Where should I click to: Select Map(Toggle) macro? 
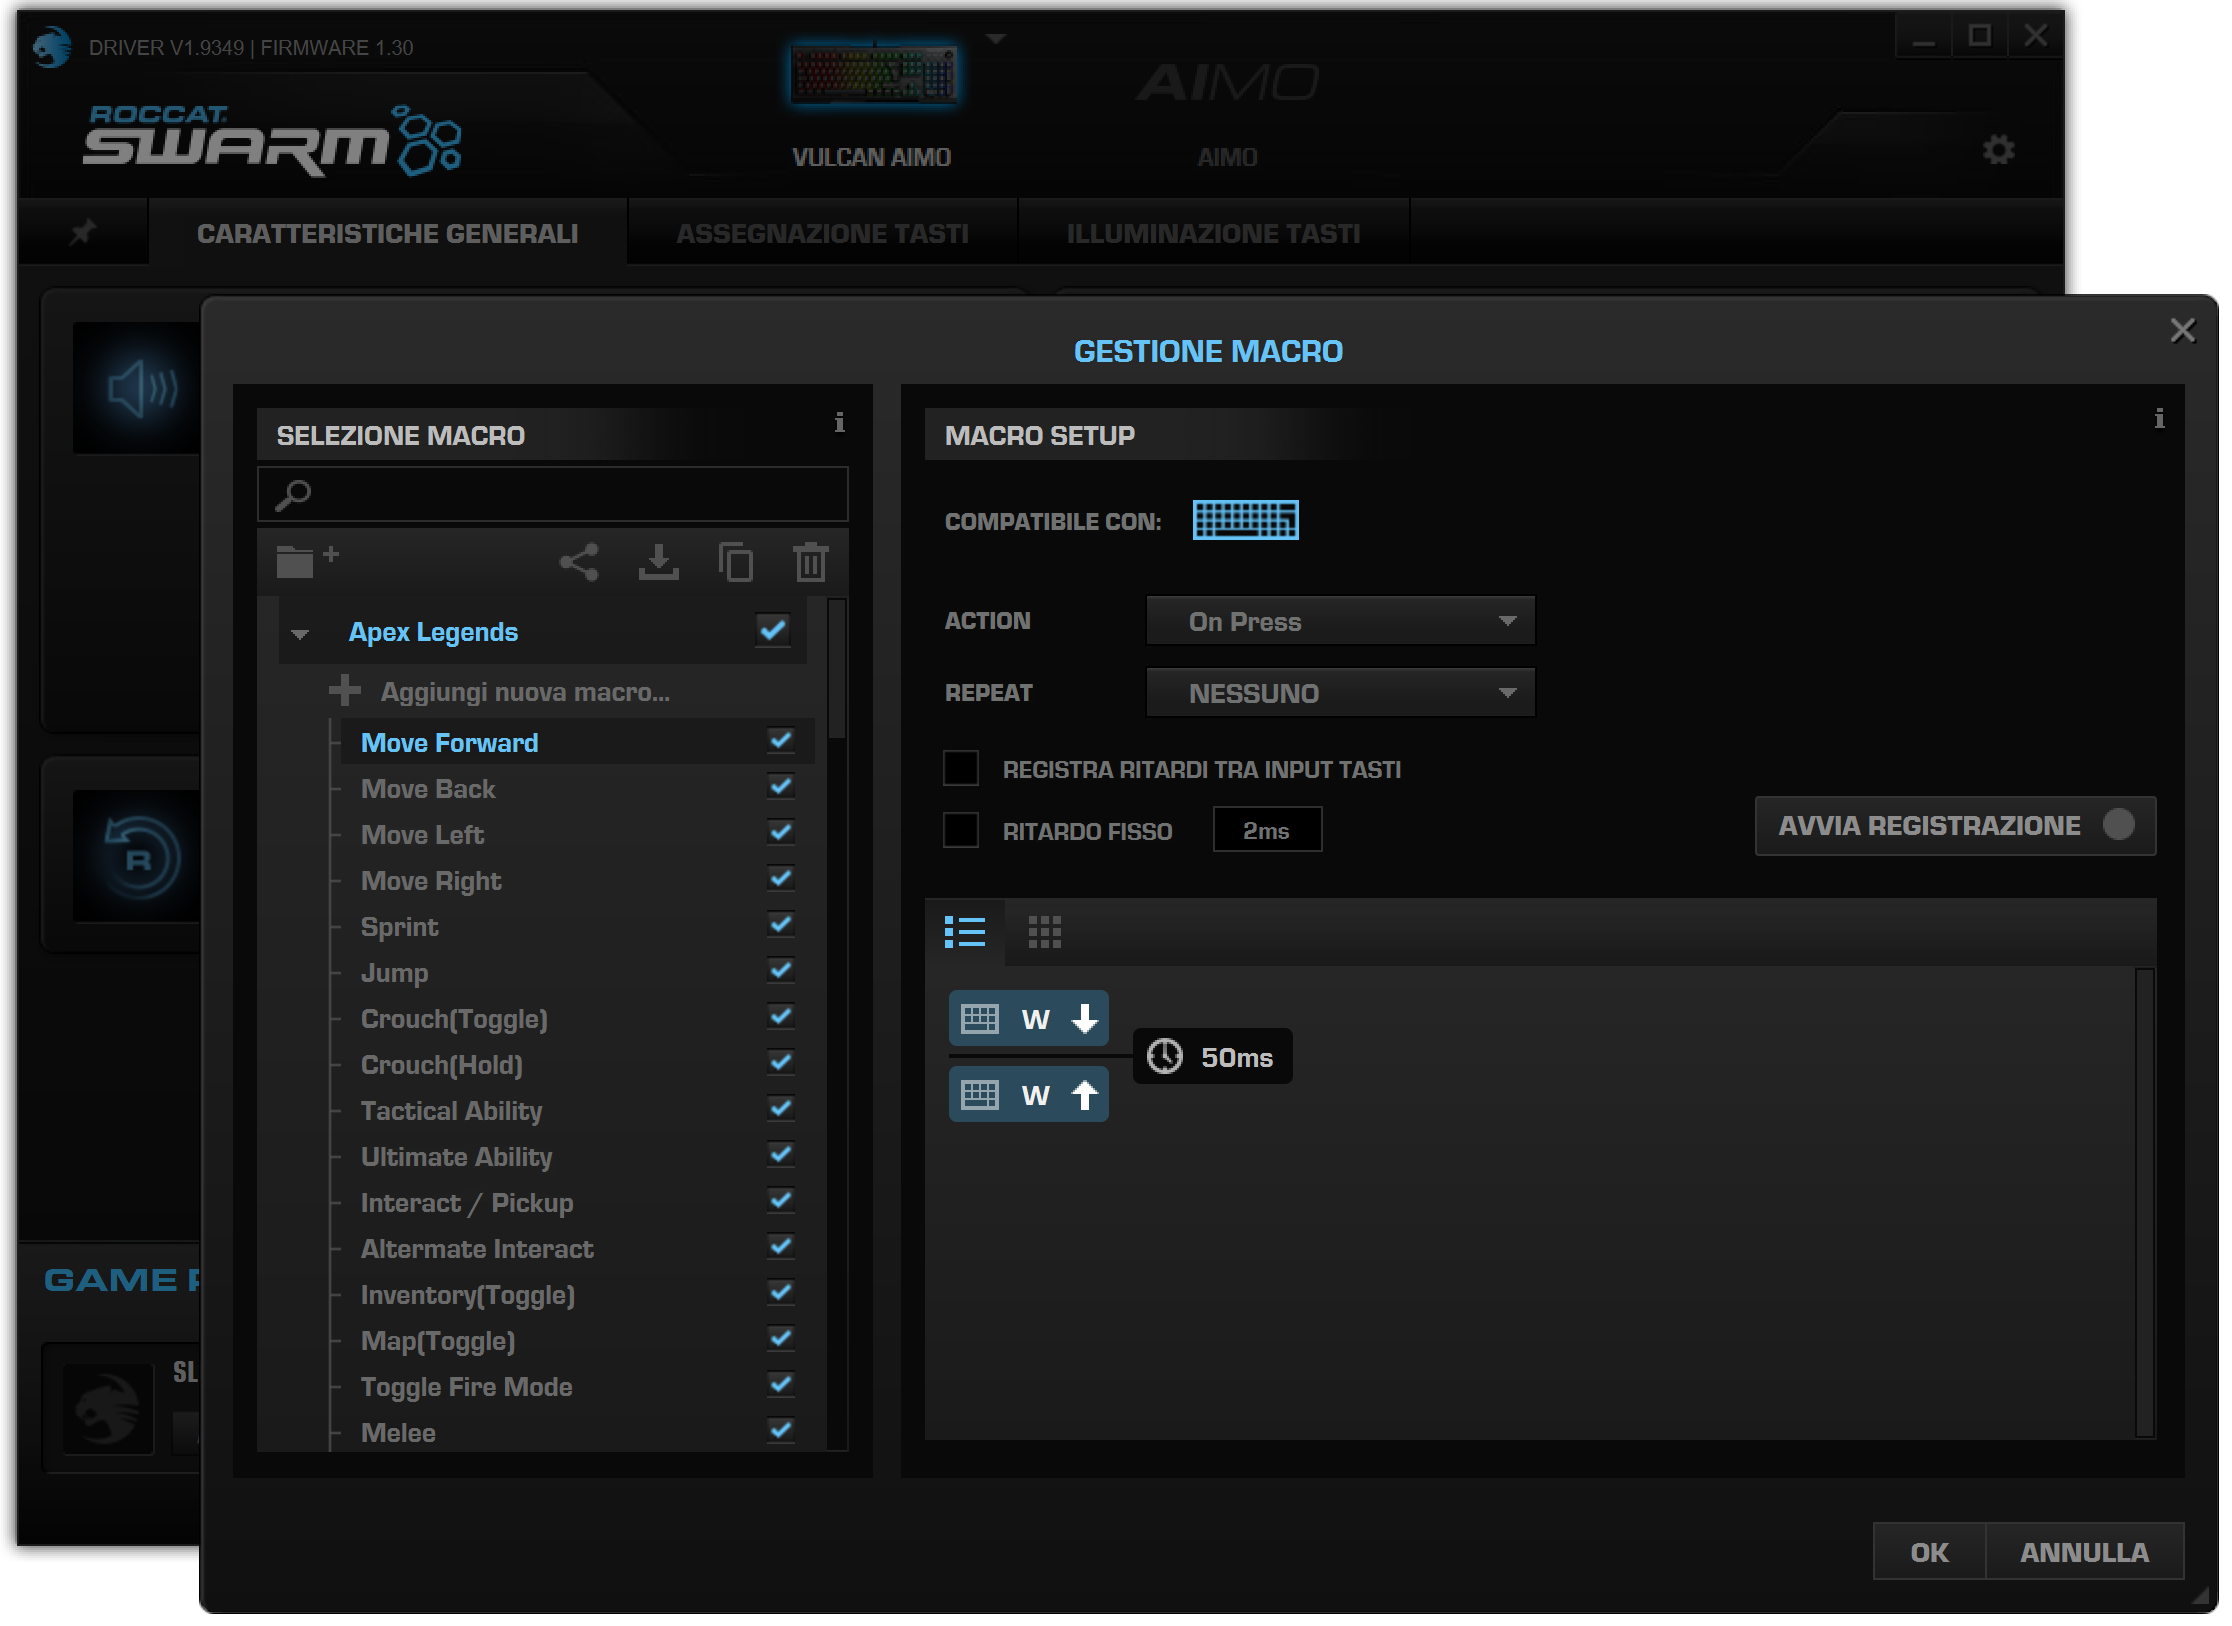[438, 1341]
